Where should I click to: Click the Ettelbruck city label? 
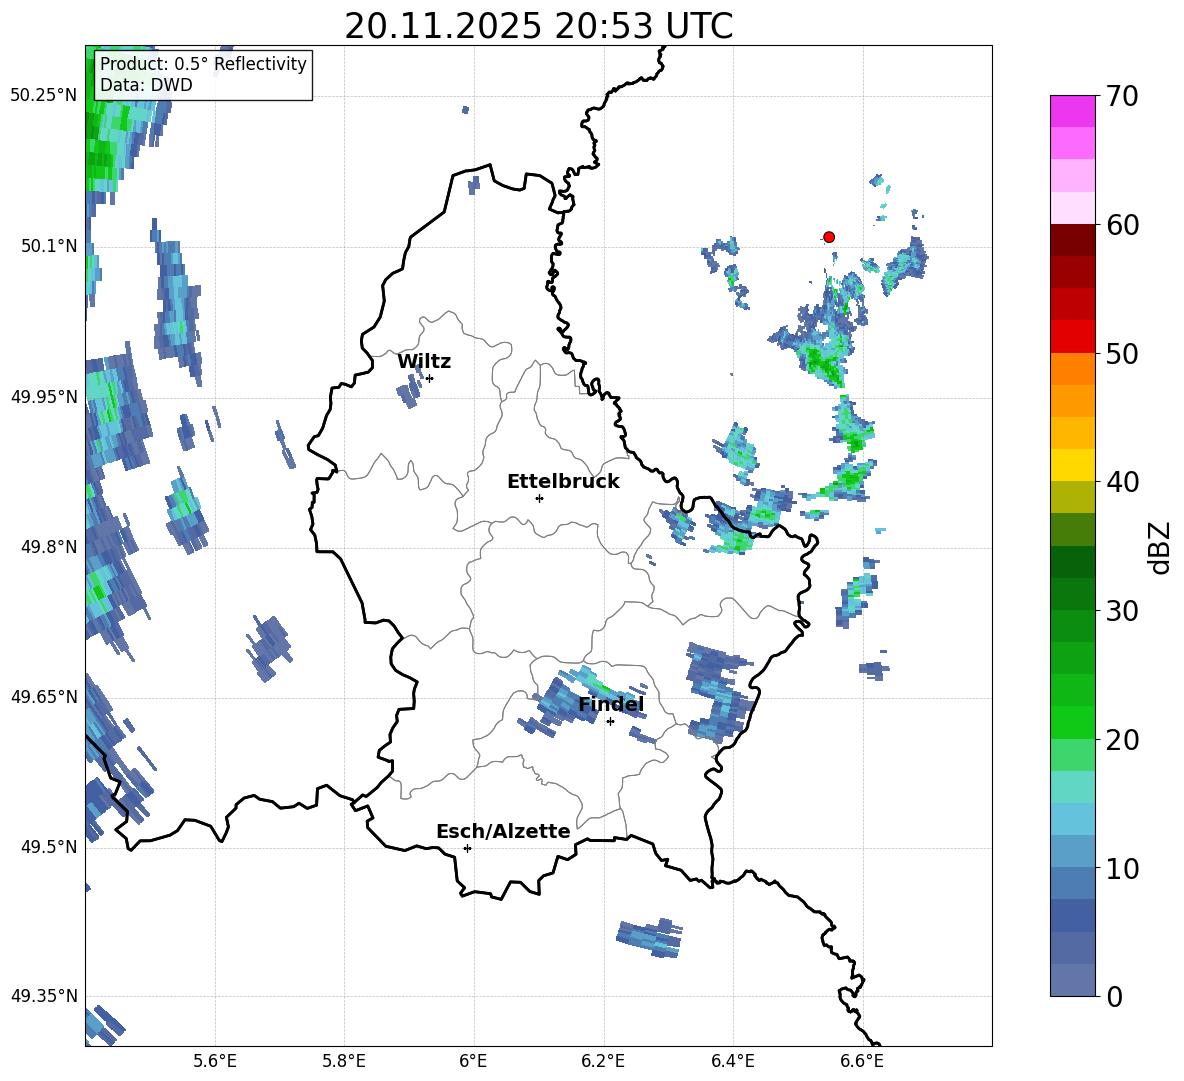pos(563,482)
